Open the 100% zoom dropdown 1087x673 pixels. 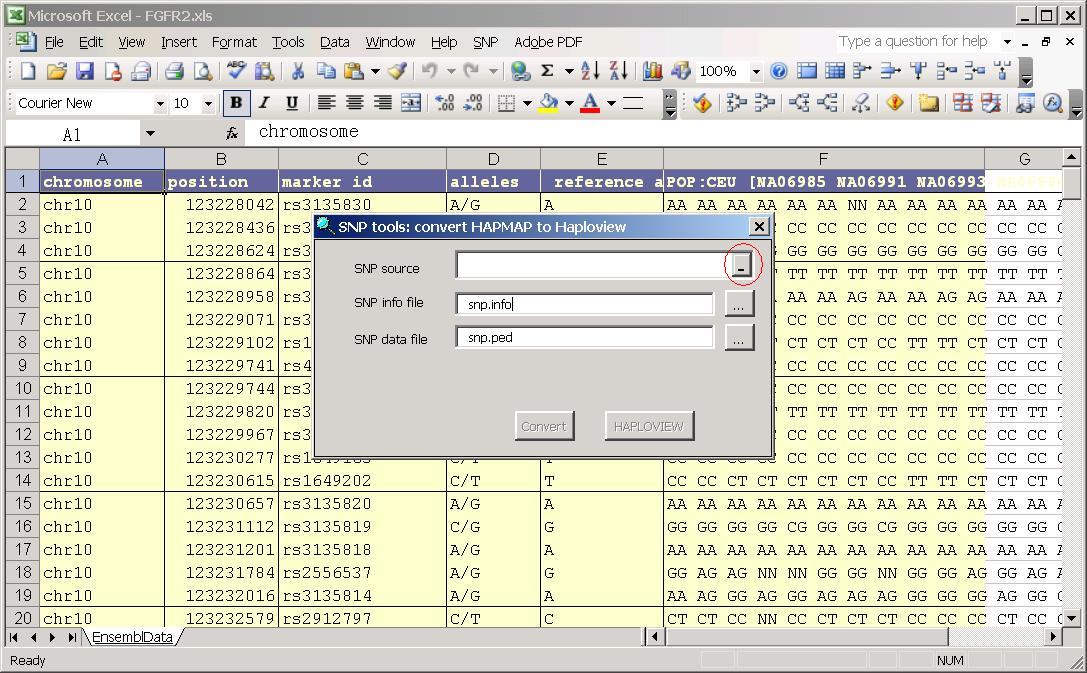[756, 72]
